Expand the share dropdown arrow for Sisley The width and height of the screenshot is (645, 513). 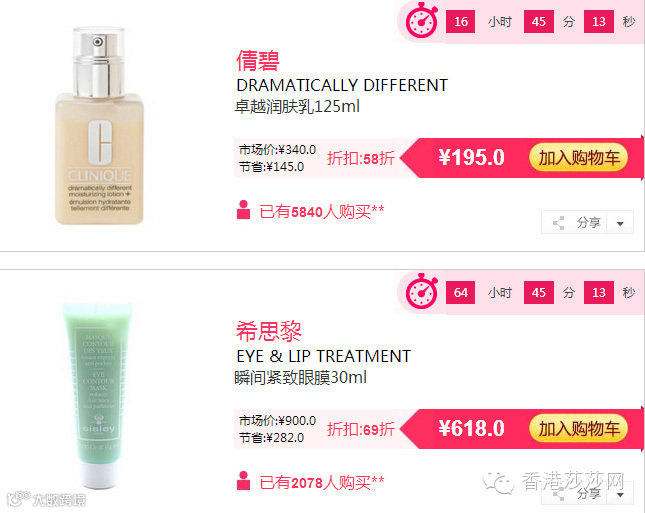point(620,495)
